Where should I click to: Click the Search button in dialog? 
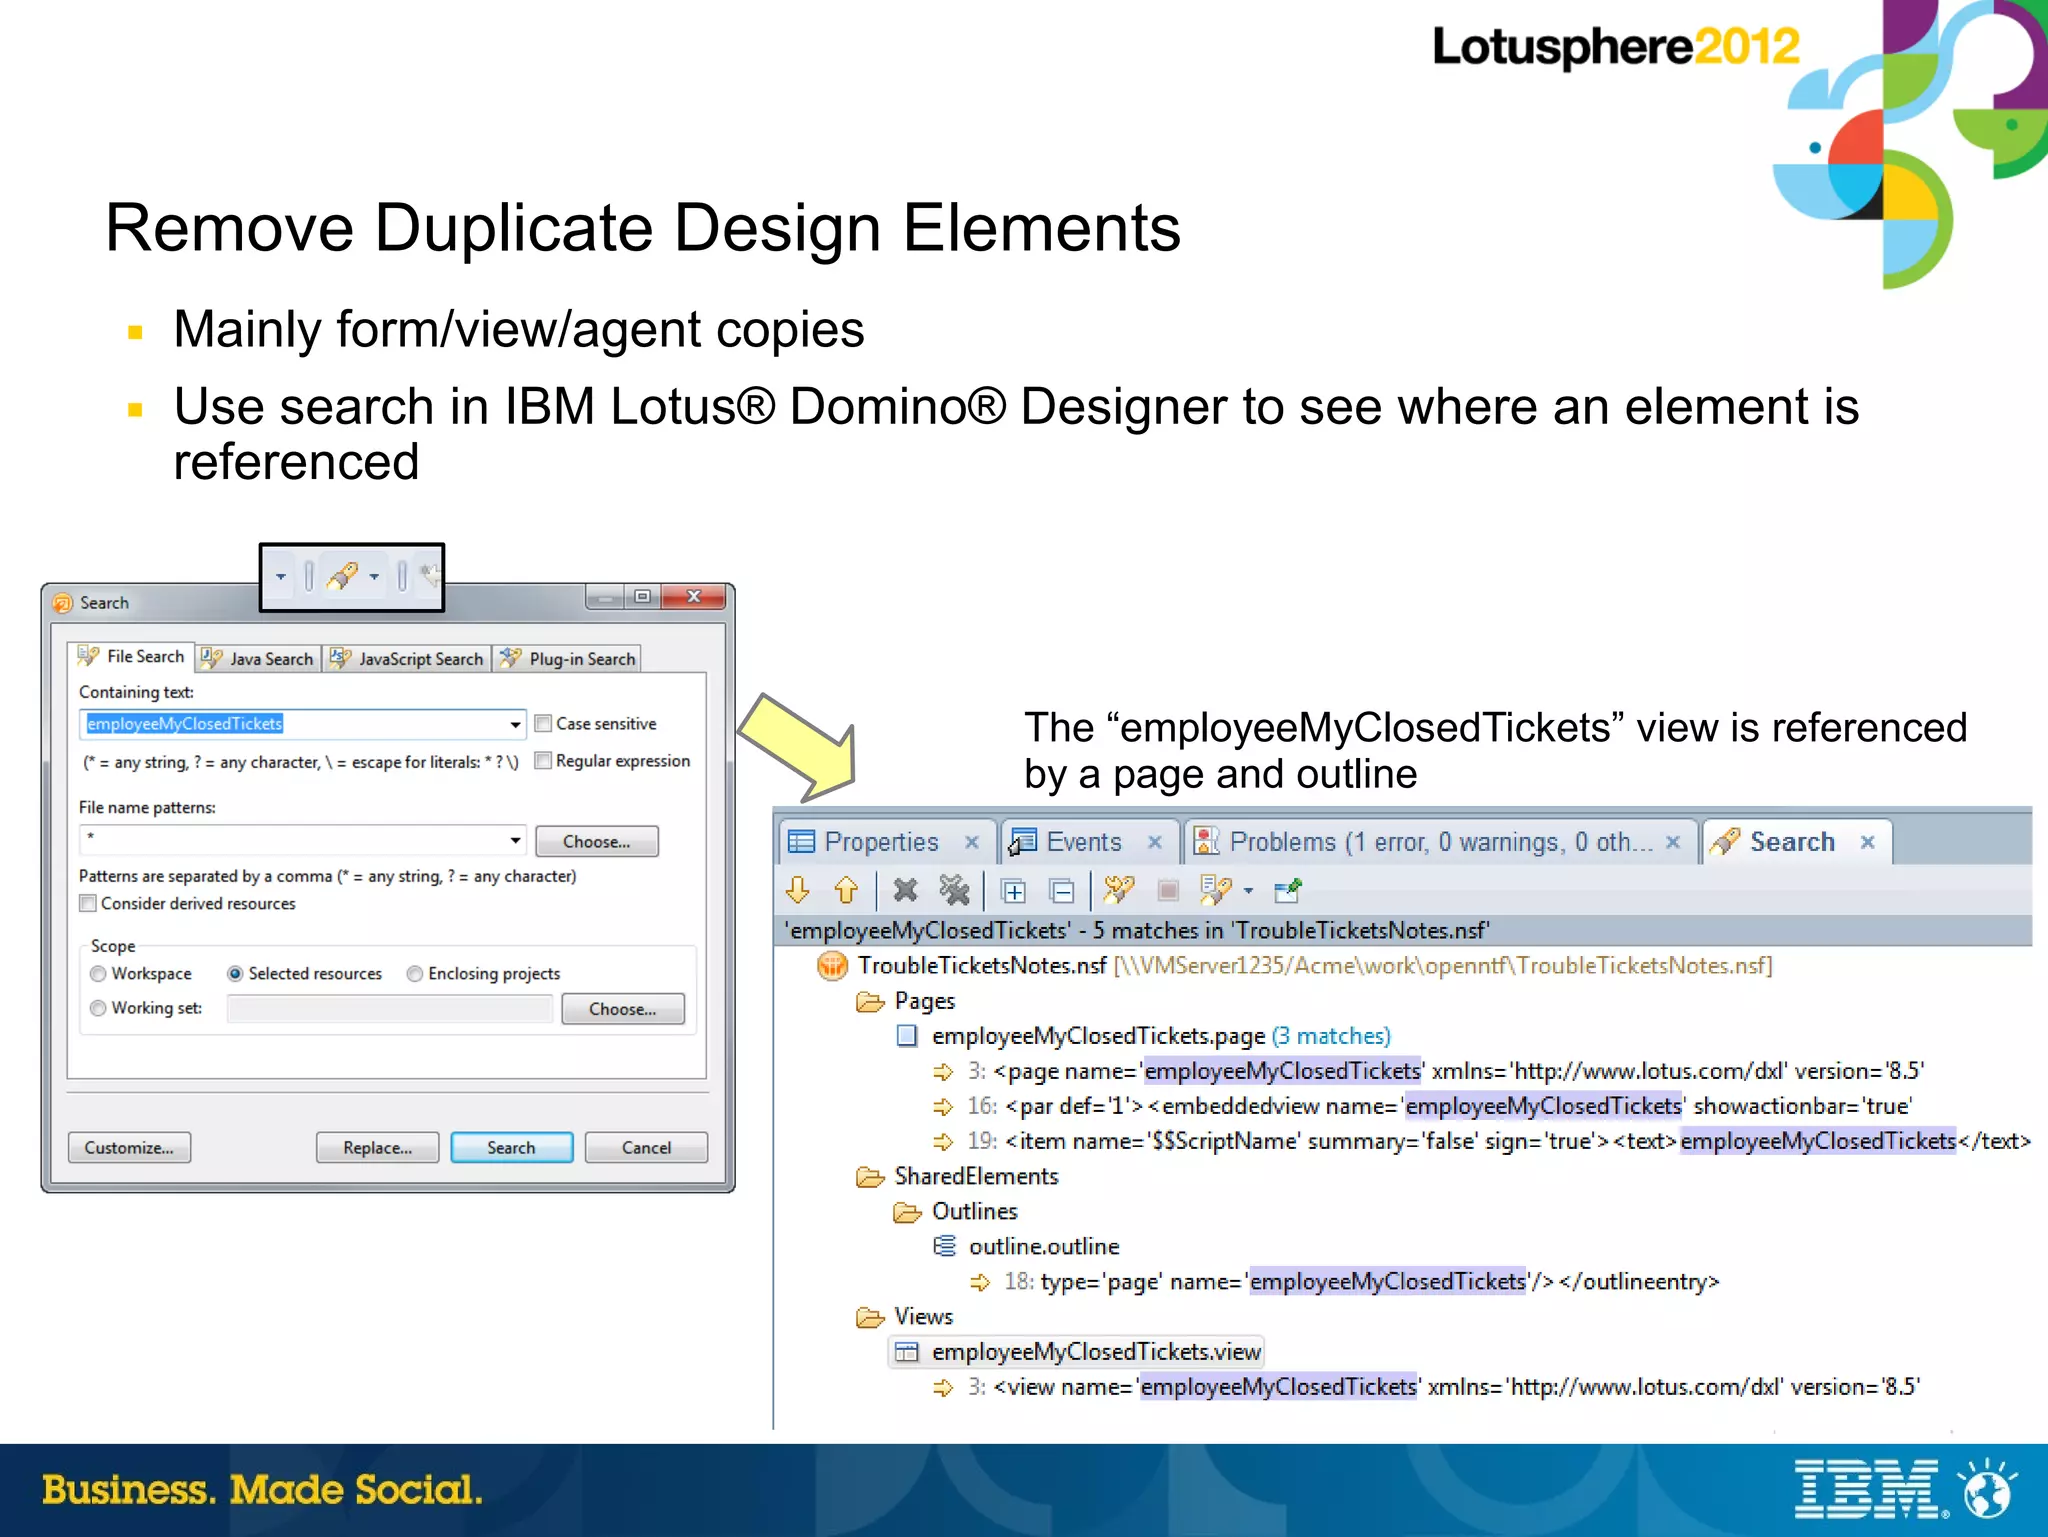(511, 1148)
